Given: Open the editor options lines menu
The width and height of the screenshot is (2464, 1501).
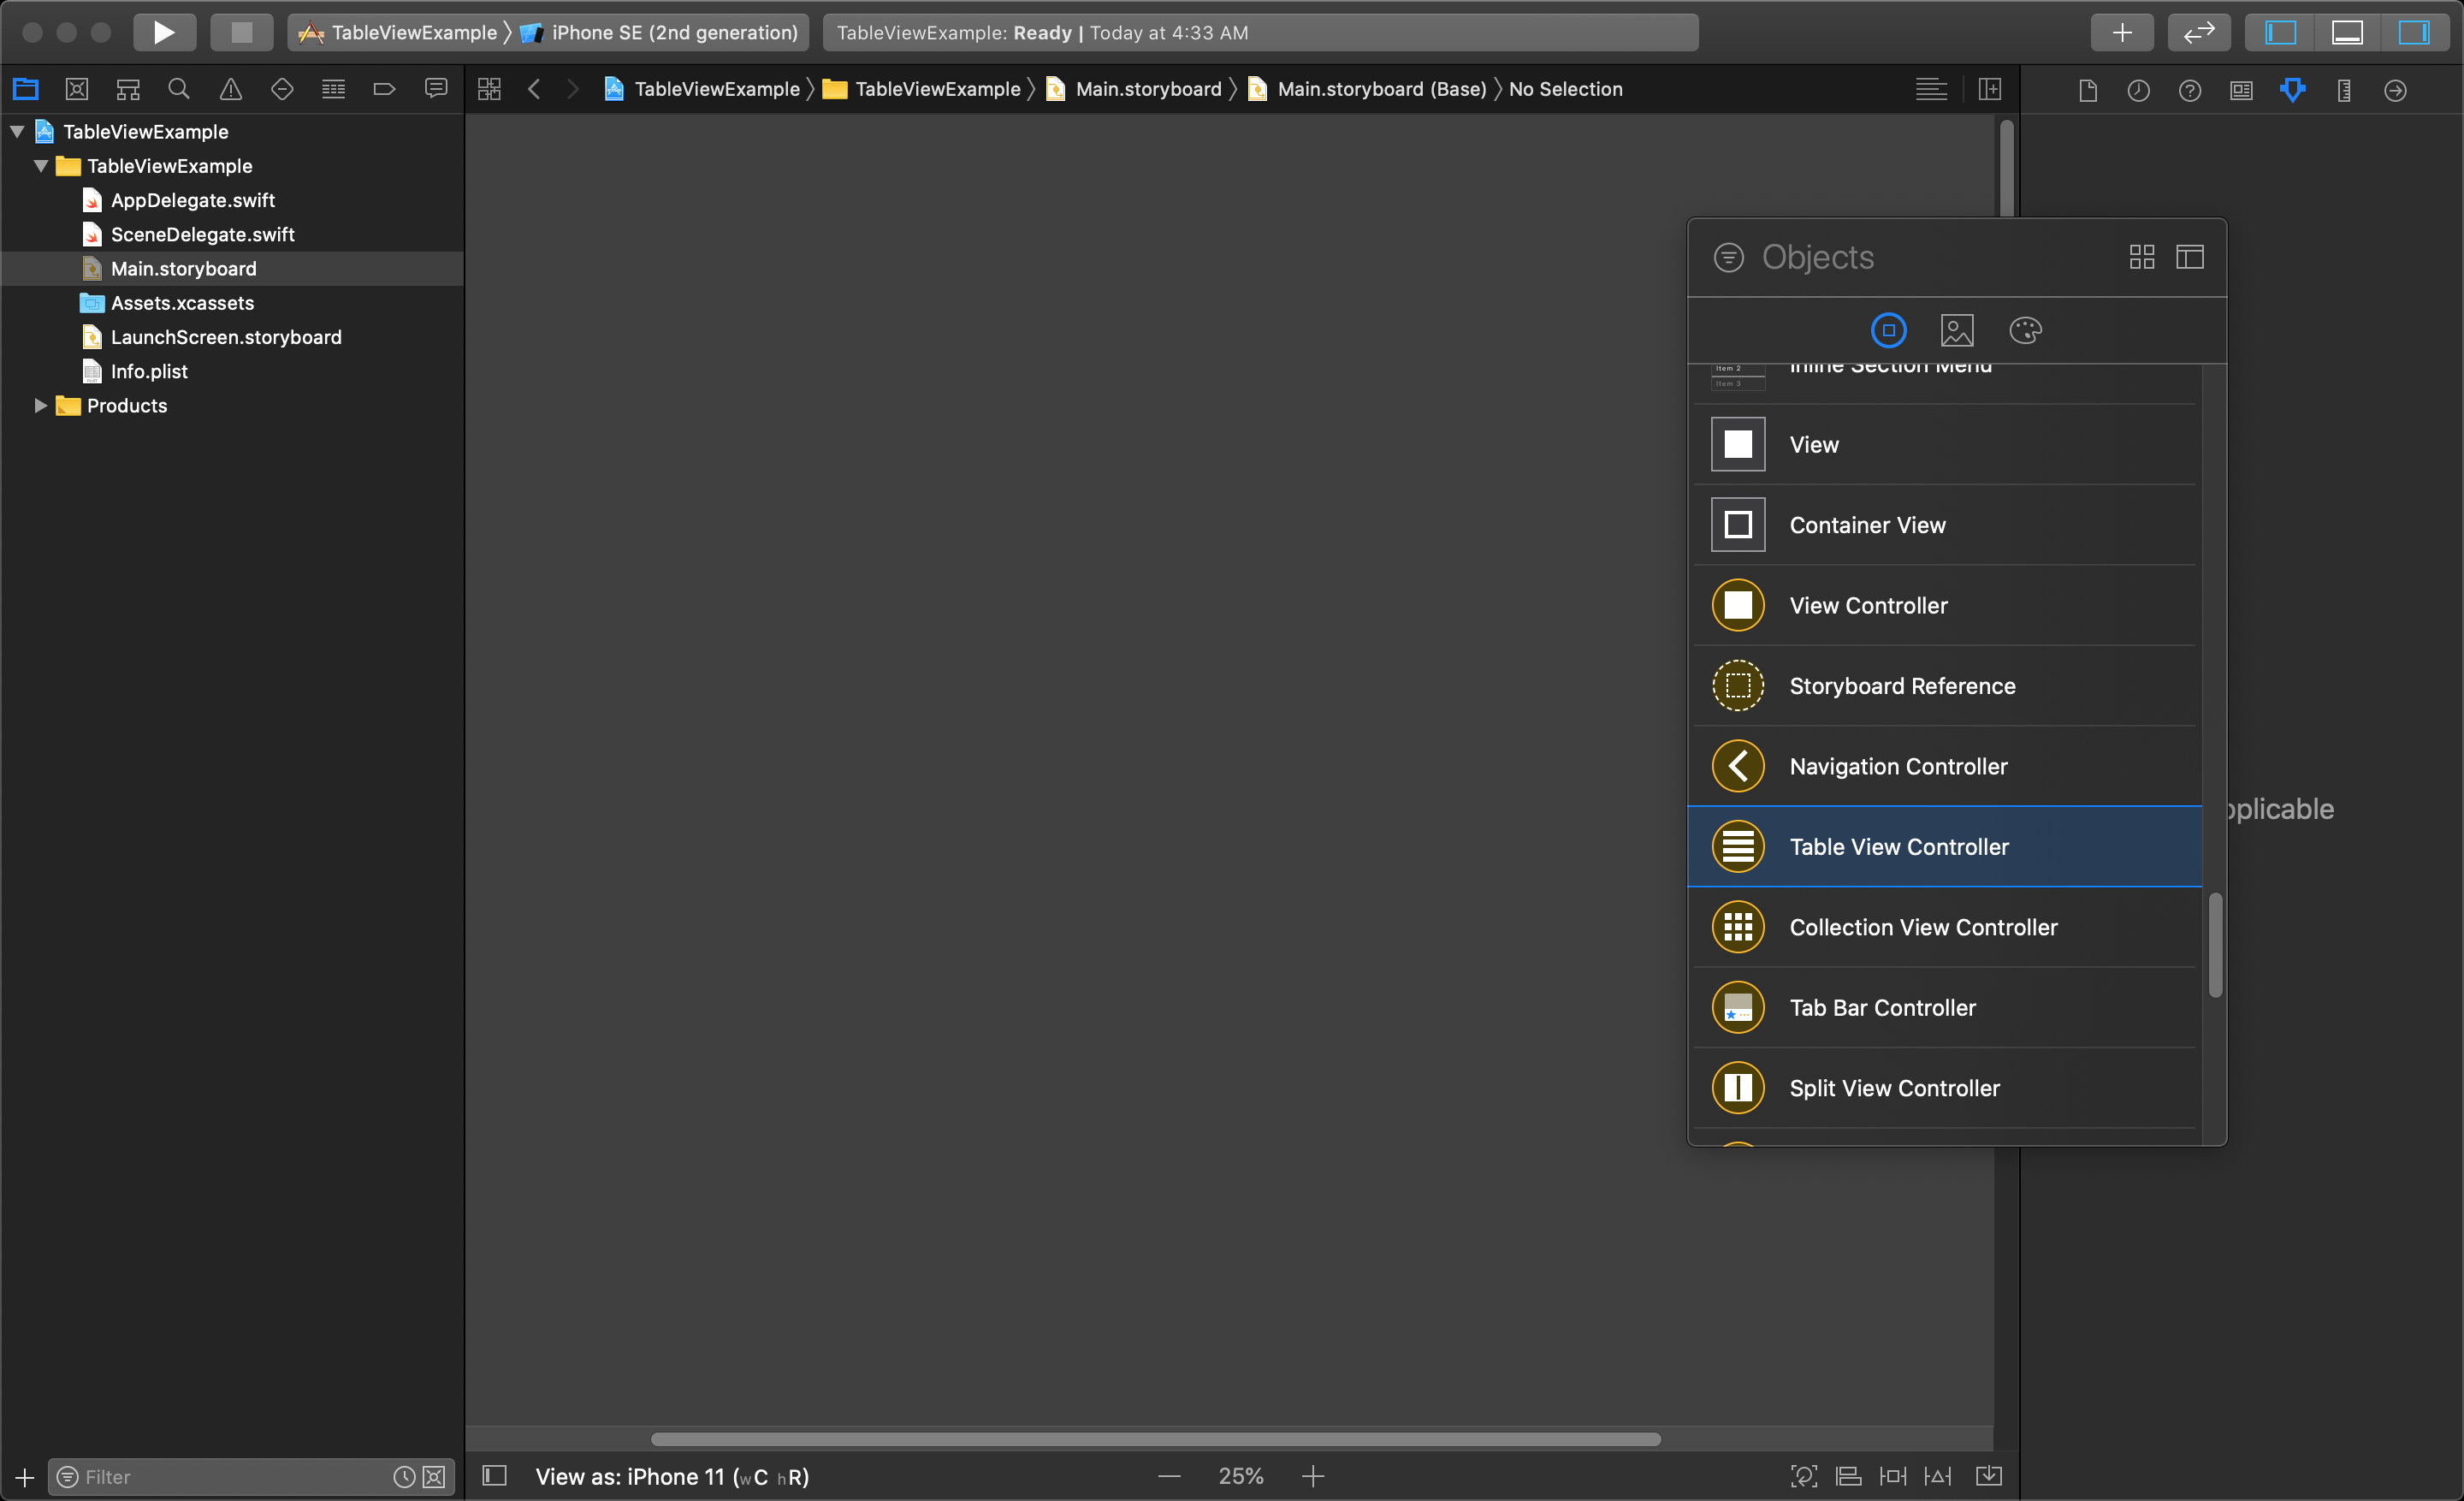Looking at the screenshot, I should coord(1931,89).
